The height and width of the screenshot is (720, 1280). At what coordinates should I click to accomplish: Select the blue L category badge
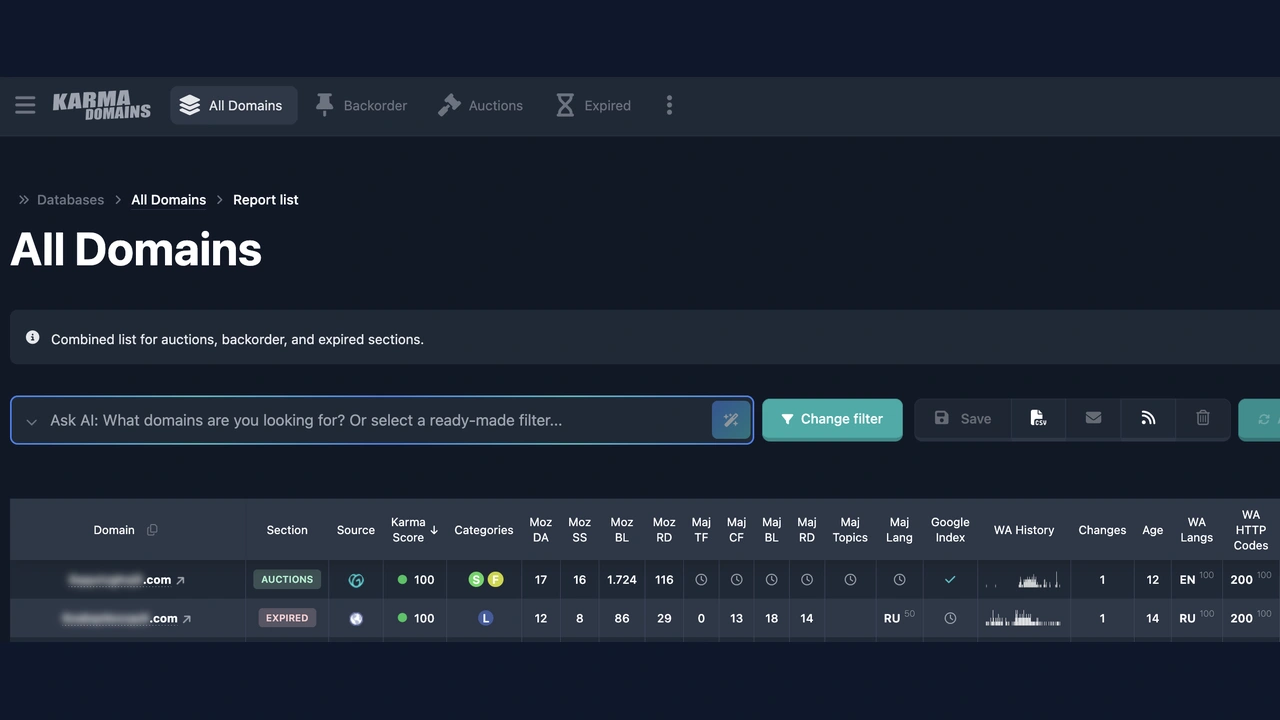(x=485, y=619)
